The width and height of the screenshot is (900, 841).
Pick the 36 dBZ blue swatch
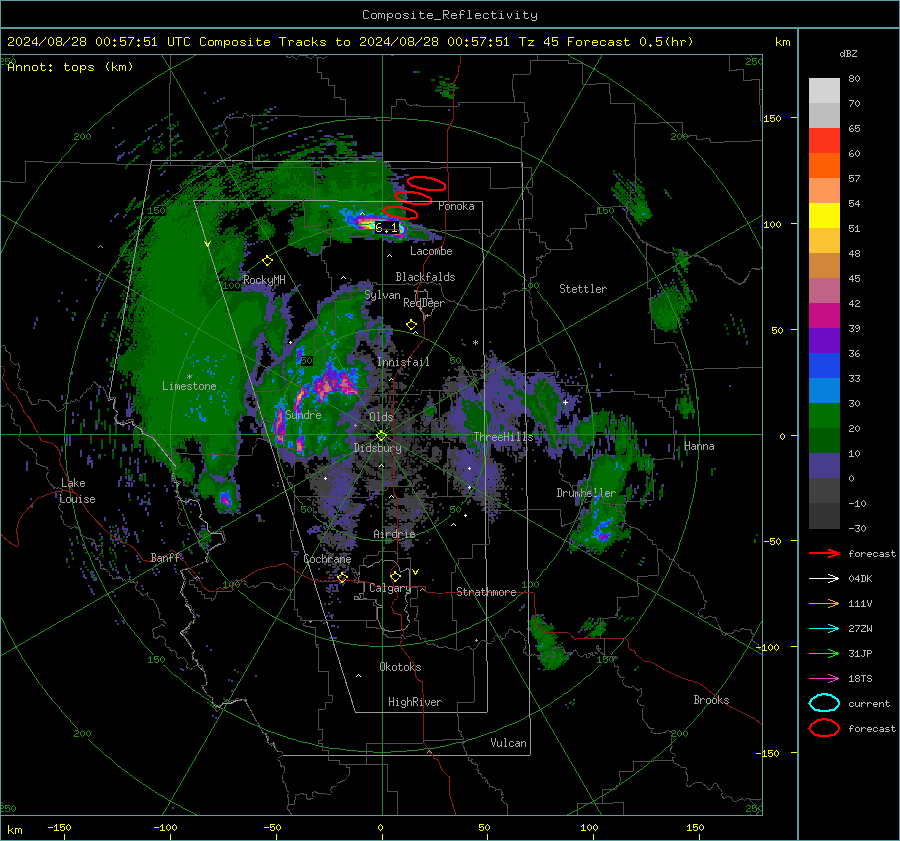coord(824,365)
